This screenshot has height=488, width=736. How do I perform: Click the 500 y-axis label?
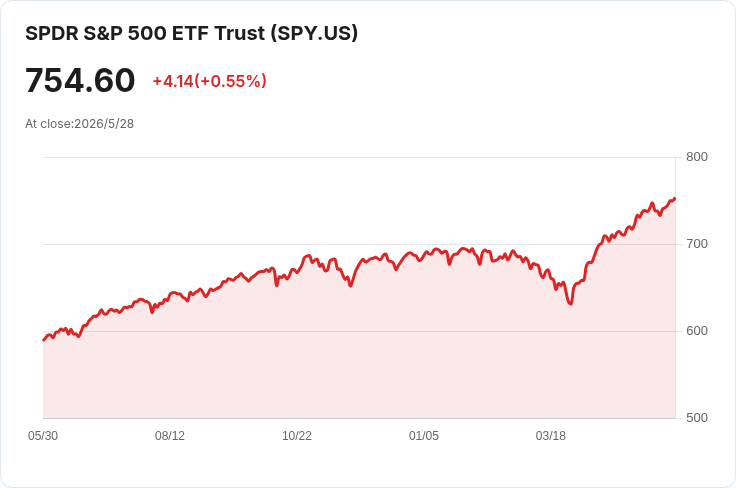[x=697, y=418]
